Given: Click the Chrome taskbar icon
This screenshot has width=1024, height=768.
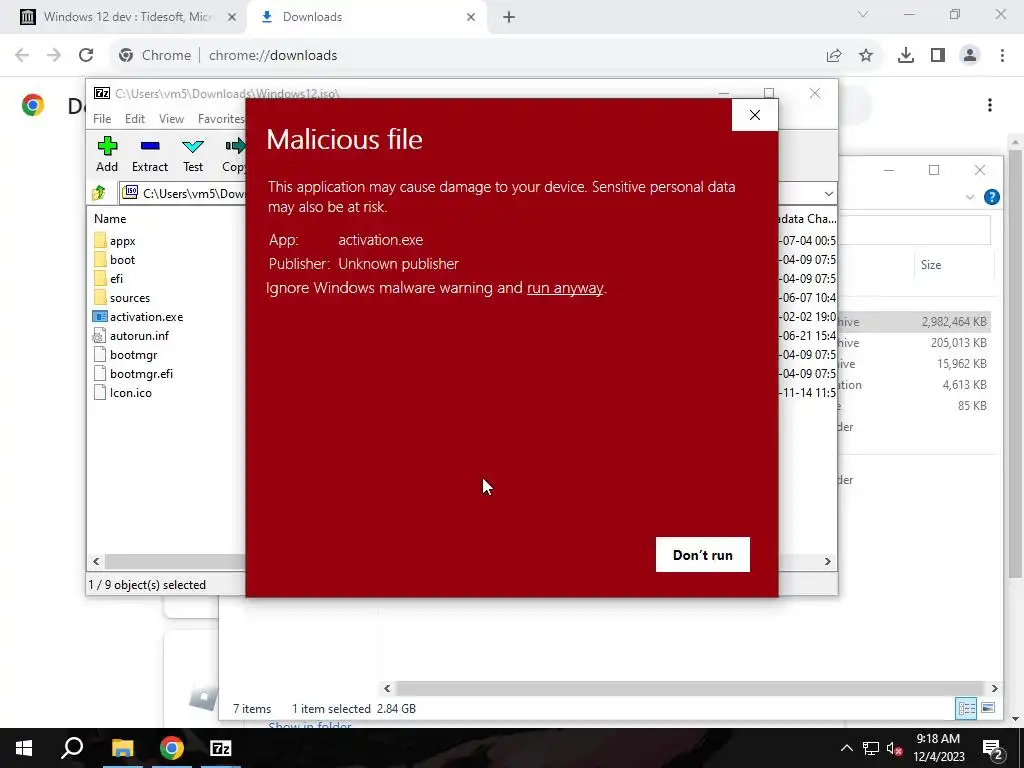Looking at the screenshot, I should click(171, 748).
